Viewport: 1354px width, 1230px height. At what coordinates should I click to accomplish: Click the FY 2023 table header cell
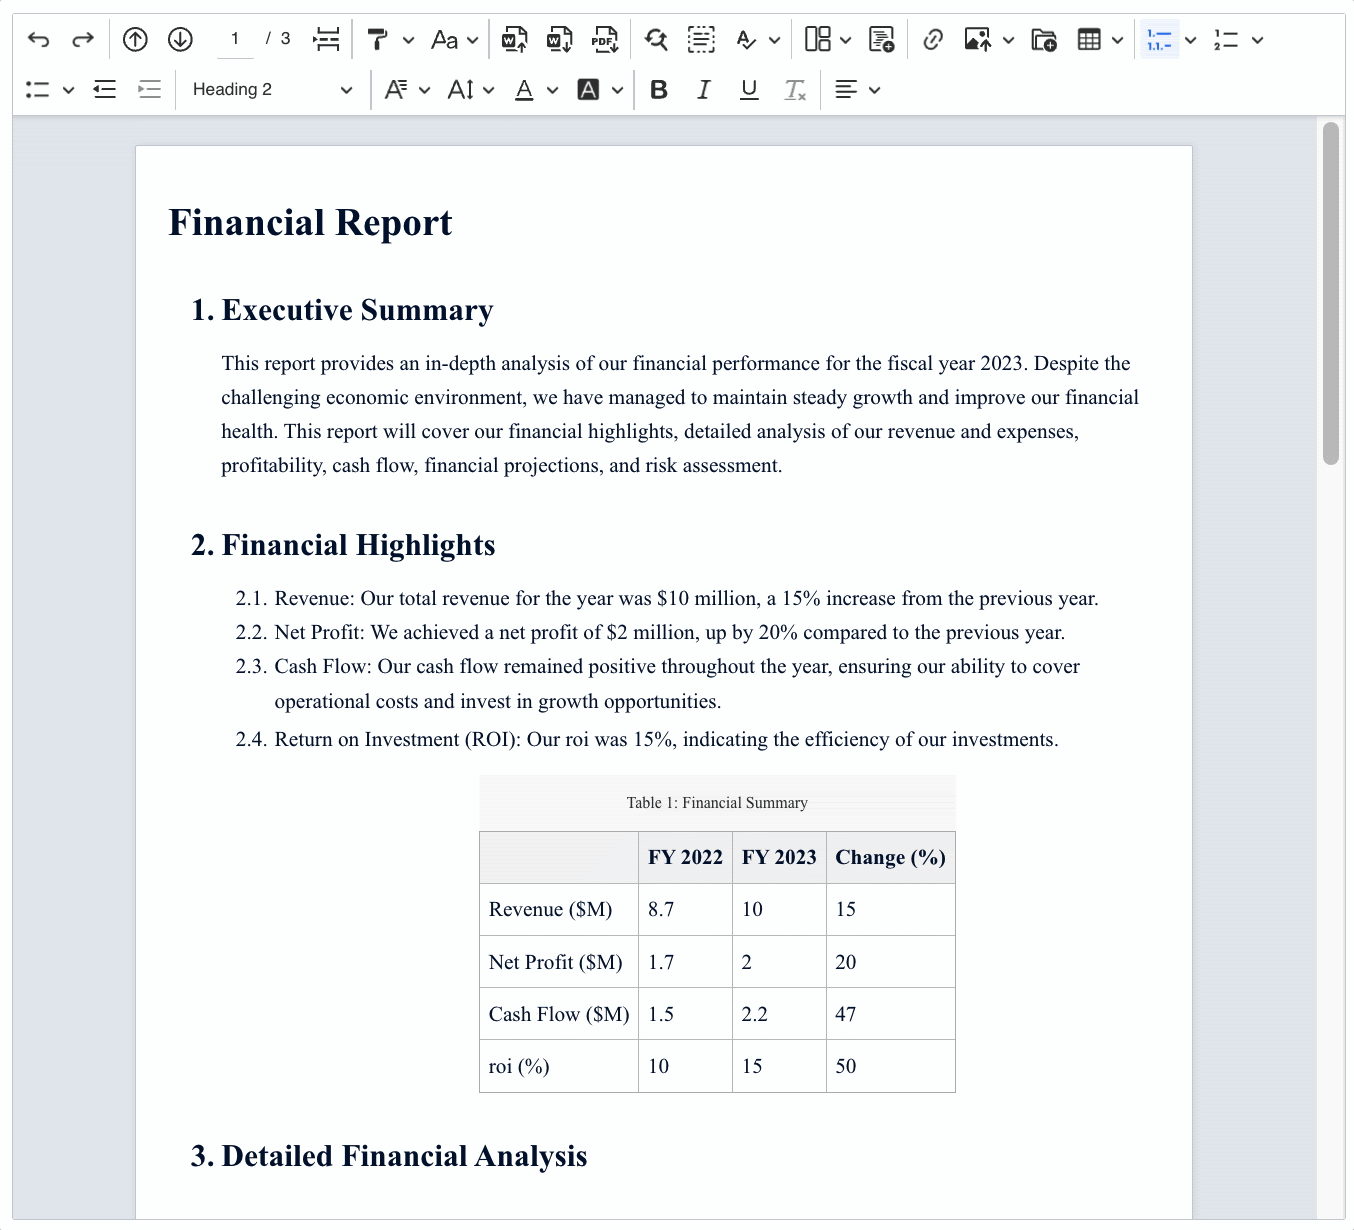click(779, 858)
